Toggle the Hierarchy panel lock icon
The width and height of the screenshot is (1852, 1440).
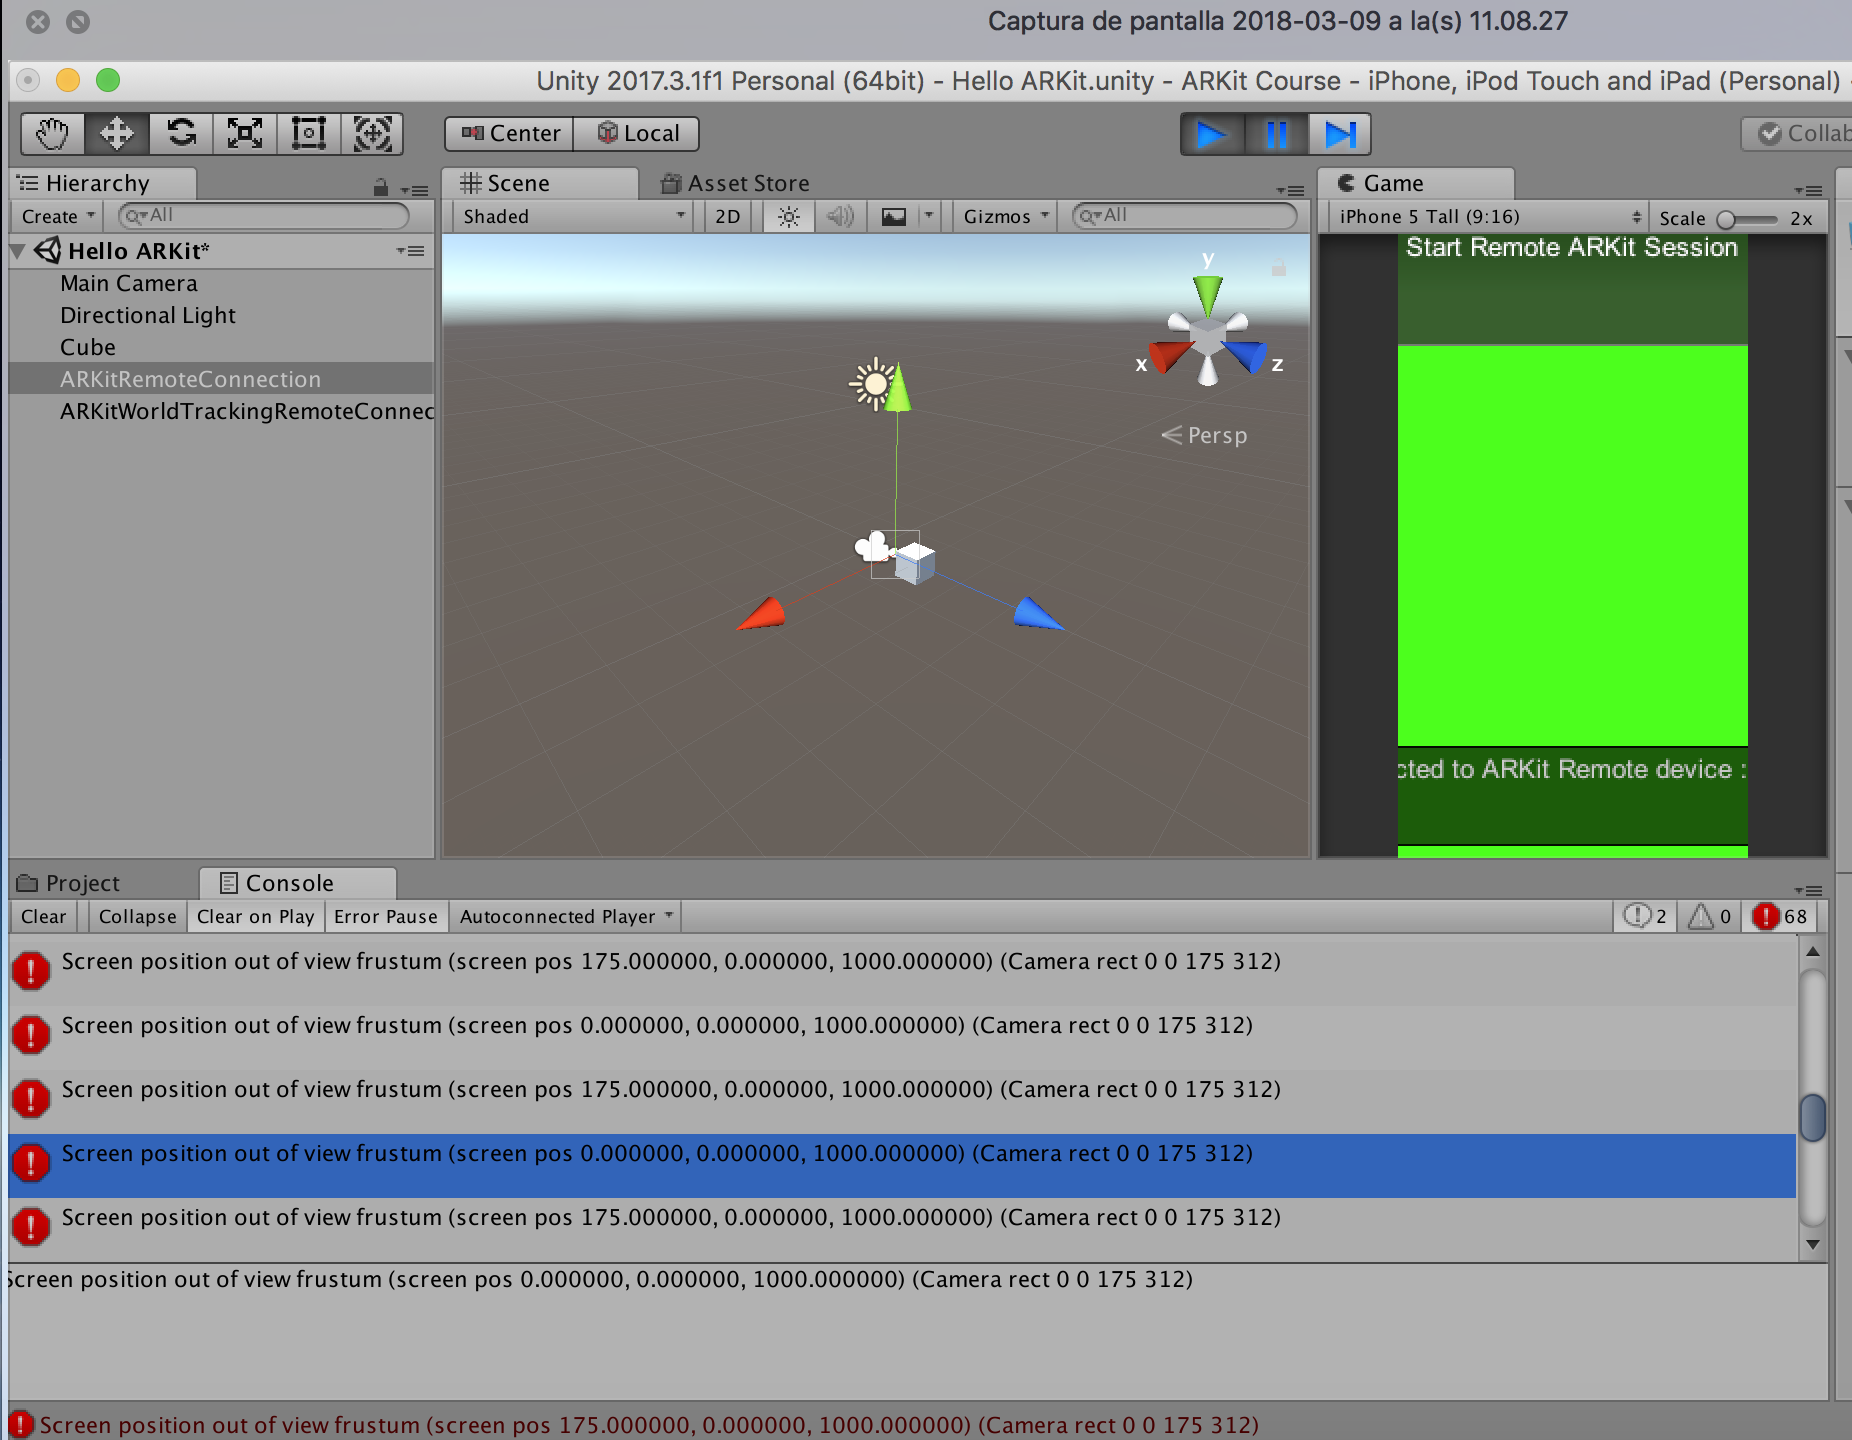[x=380, y=187]
